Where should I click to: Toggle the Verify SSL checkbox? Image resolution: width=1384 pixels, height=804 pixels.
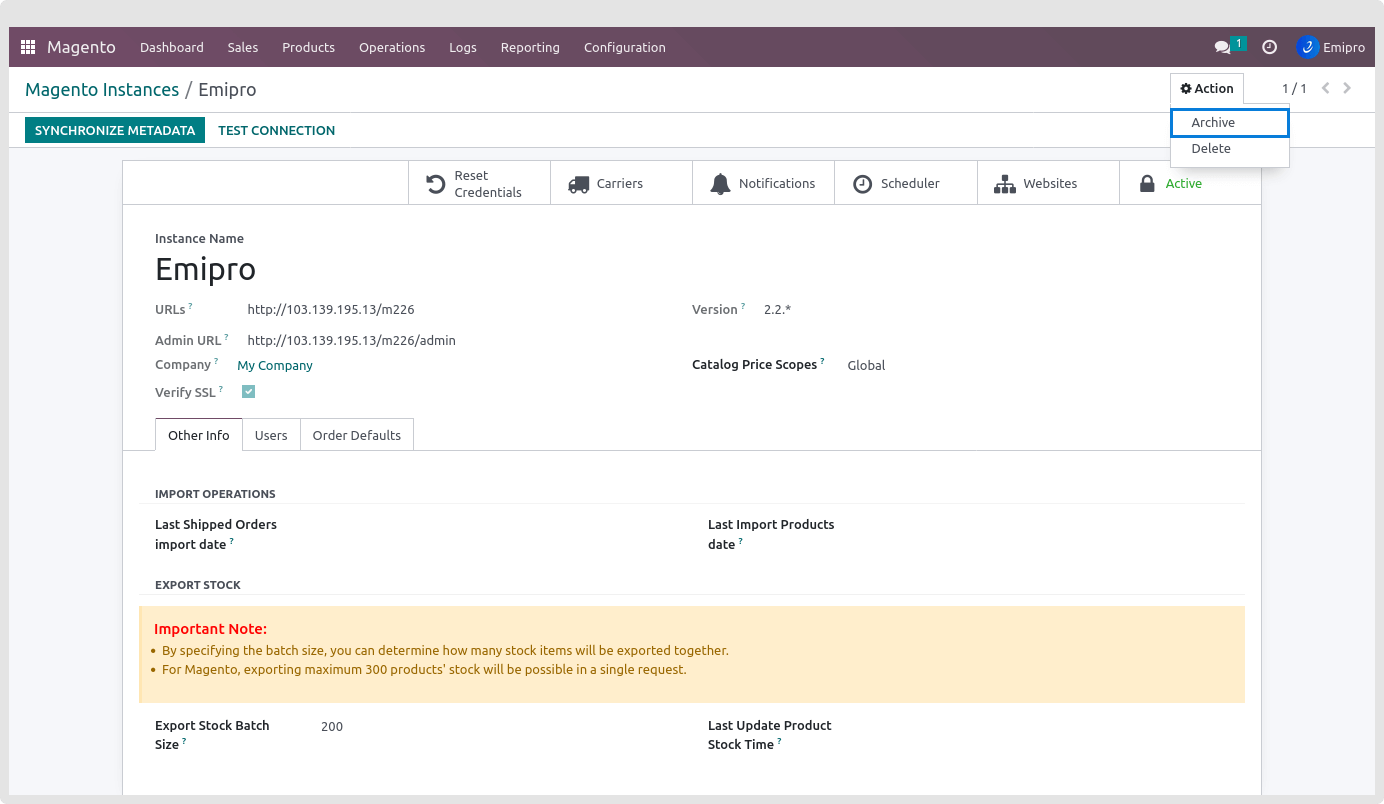pos(248,392)
